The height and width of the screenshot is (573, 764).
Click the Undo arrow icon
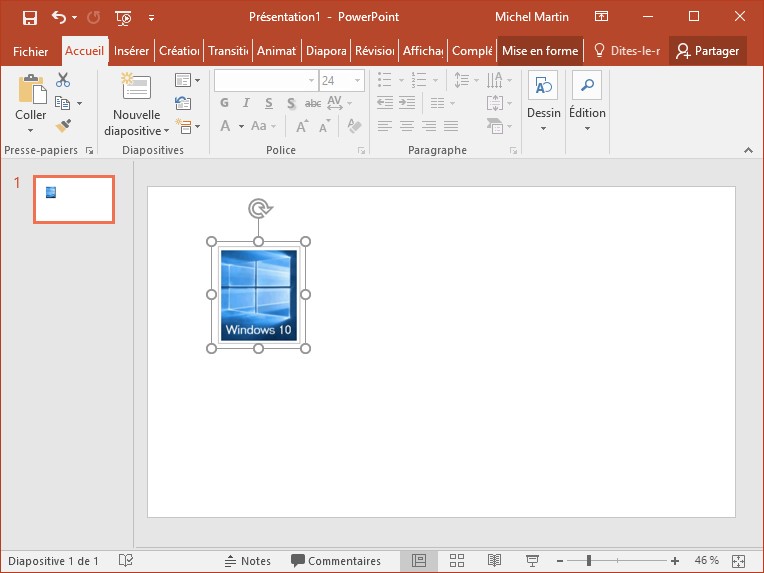[59, 17]
